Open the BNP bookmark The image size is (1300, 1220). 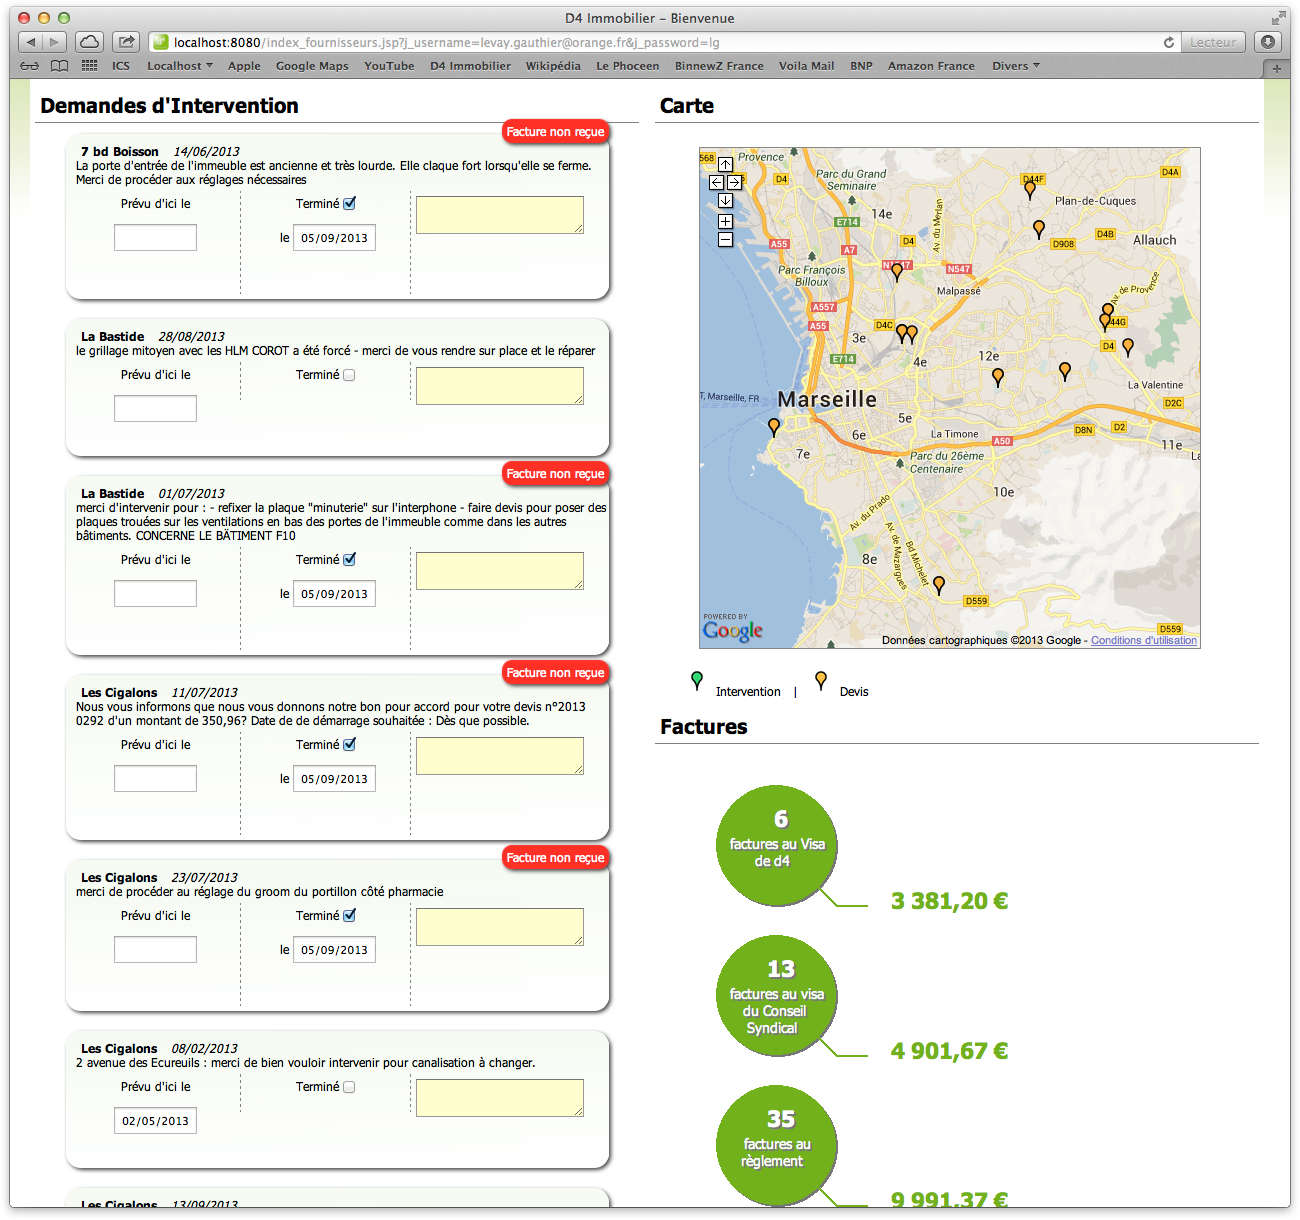[x=861, y=66]
